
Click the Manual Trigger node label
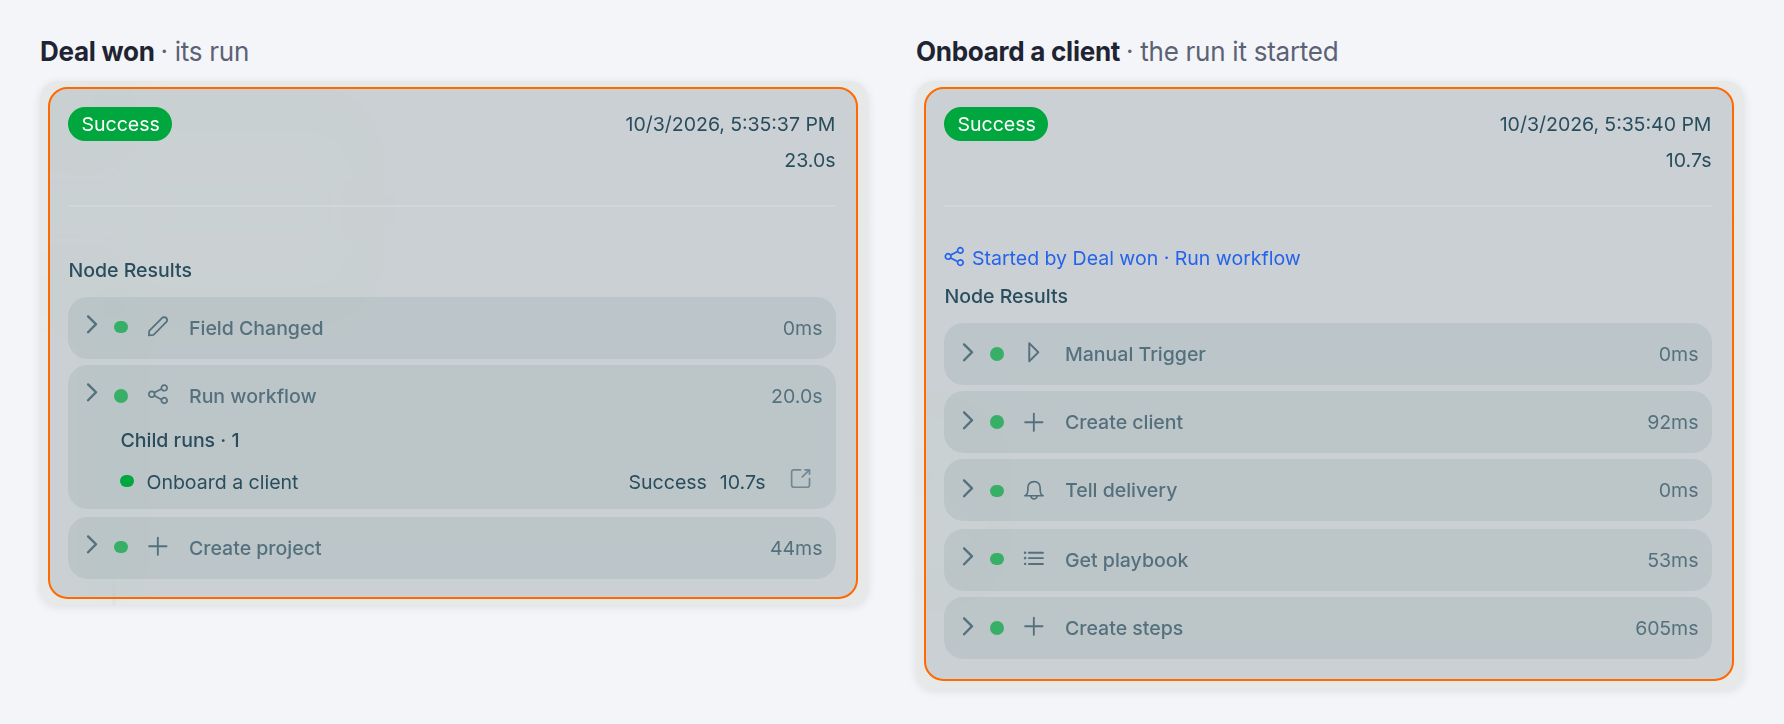(x=1135, y=354)
